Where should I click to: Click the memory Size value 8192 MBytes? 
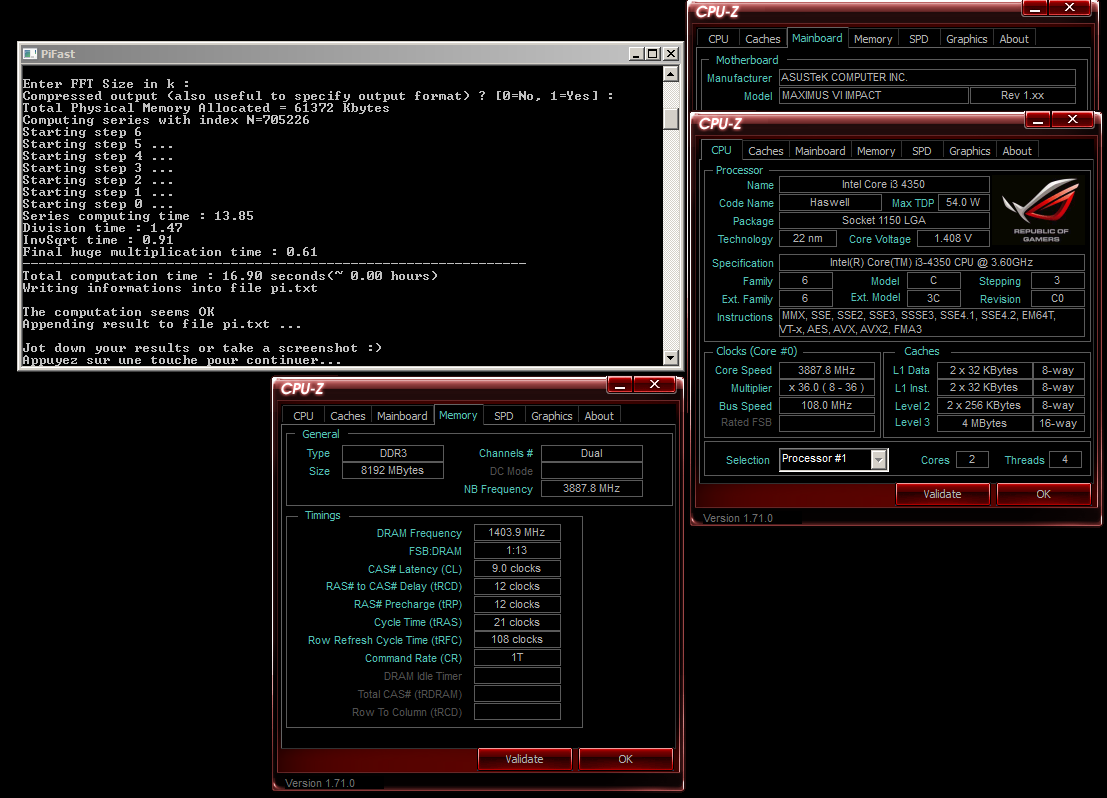pyautogui.click(x=393, y=470)
